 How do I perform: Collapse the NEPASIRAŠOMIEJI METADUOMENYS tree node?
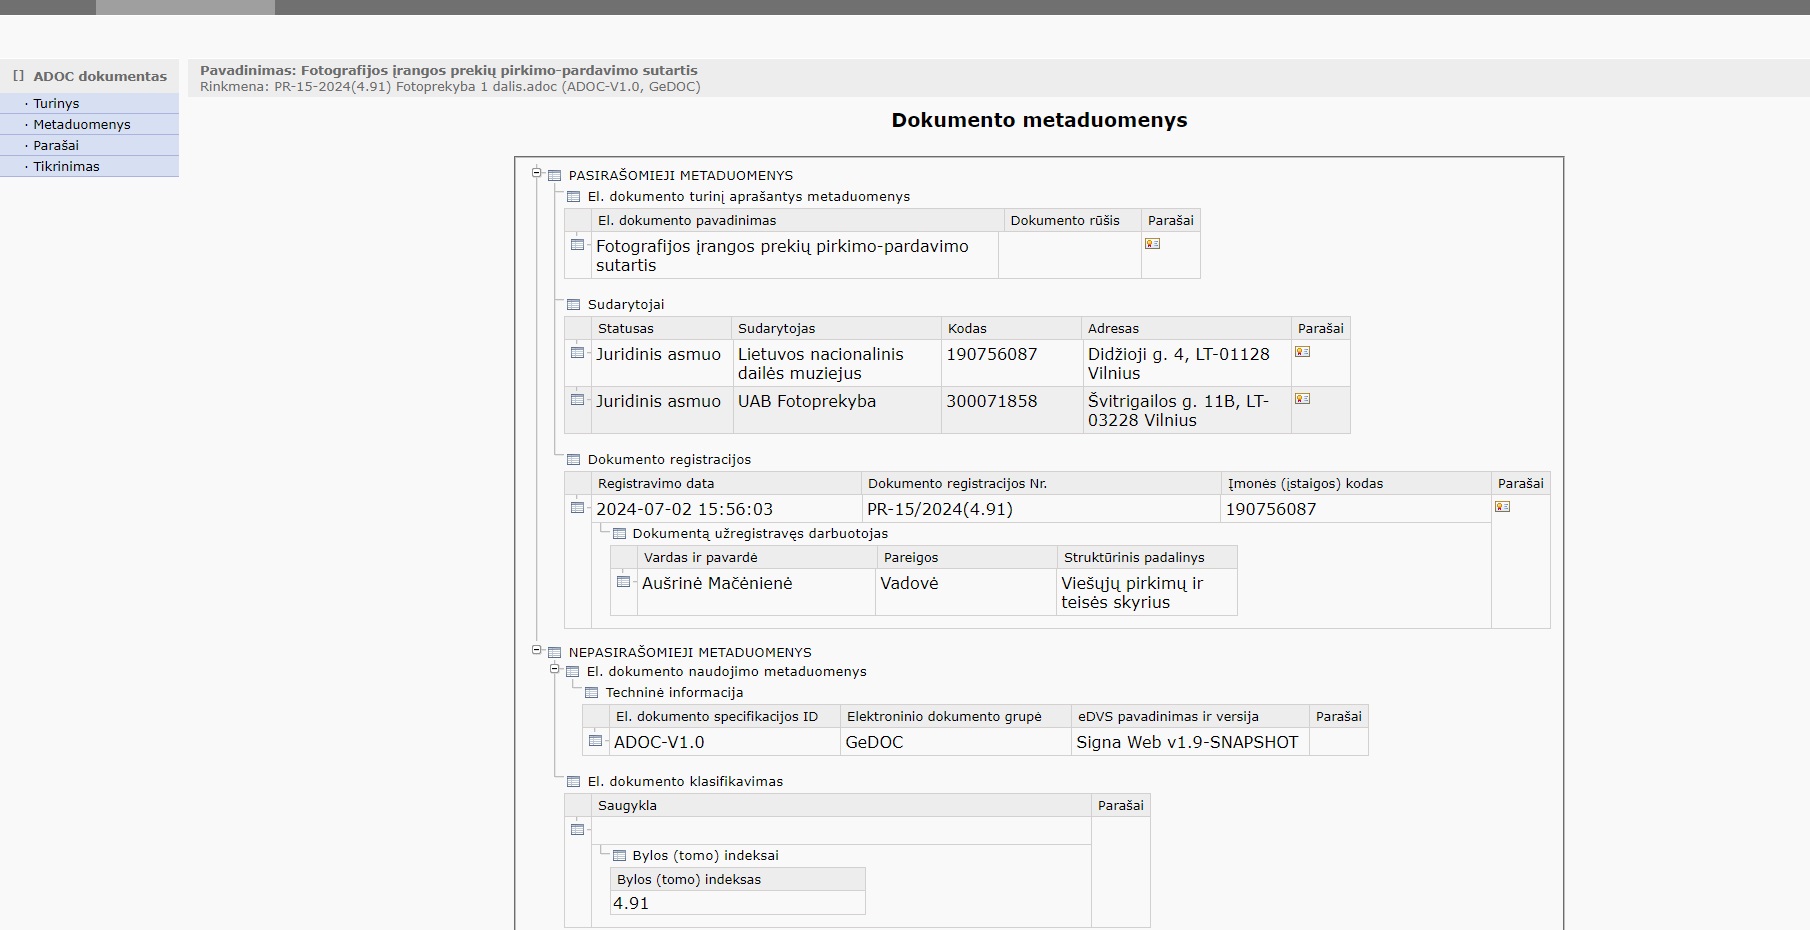pos(536,650)
